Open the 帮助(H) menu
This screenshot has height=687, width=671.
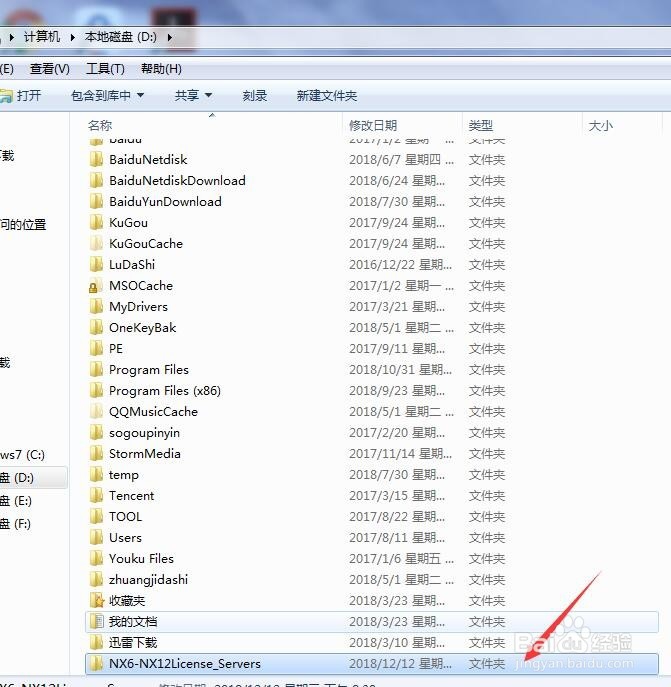(x=161, y=69)
